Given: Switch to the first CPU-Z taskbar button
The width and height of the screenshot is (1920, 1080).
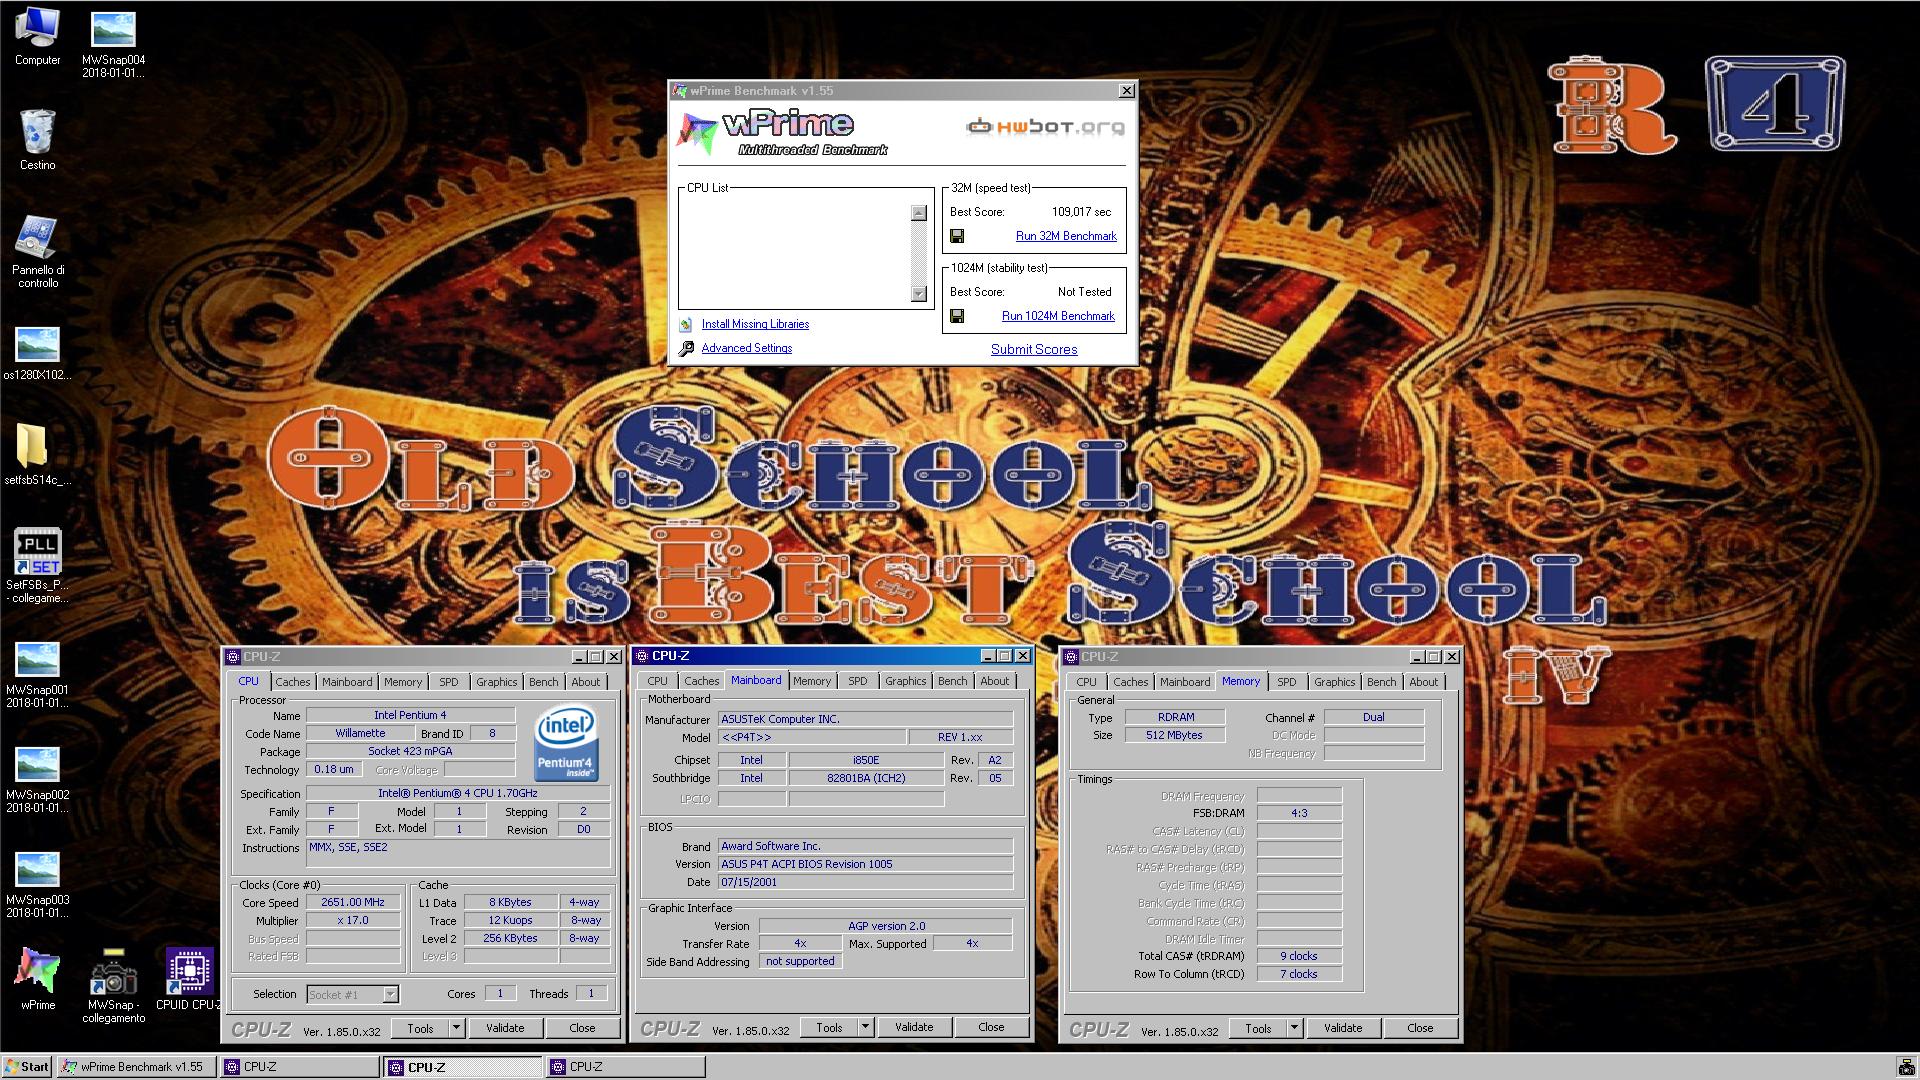Looking at the screenshot, I should pos(300,1067).
